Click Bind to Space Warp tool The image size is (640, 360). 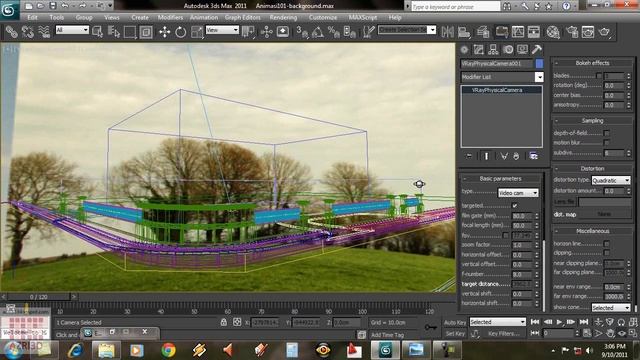tap(44, 32)
